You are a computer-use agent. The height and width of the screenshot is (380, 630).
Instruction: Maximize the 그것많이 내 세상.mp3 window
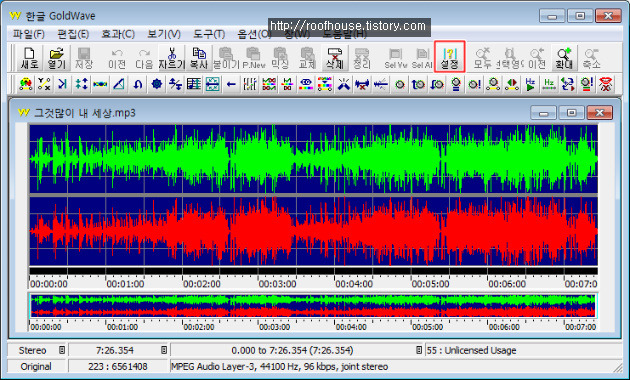click(x=571, y=113)
